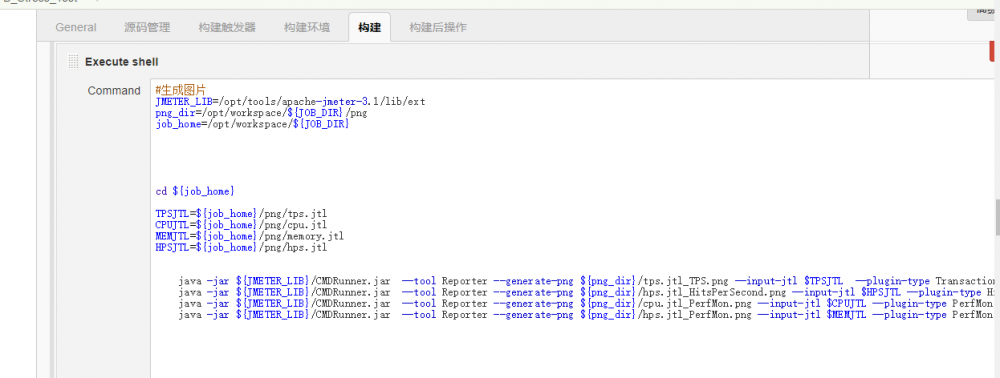
Task: Click the MEMJTL memory.jtl line
Action: pos(249,236)
